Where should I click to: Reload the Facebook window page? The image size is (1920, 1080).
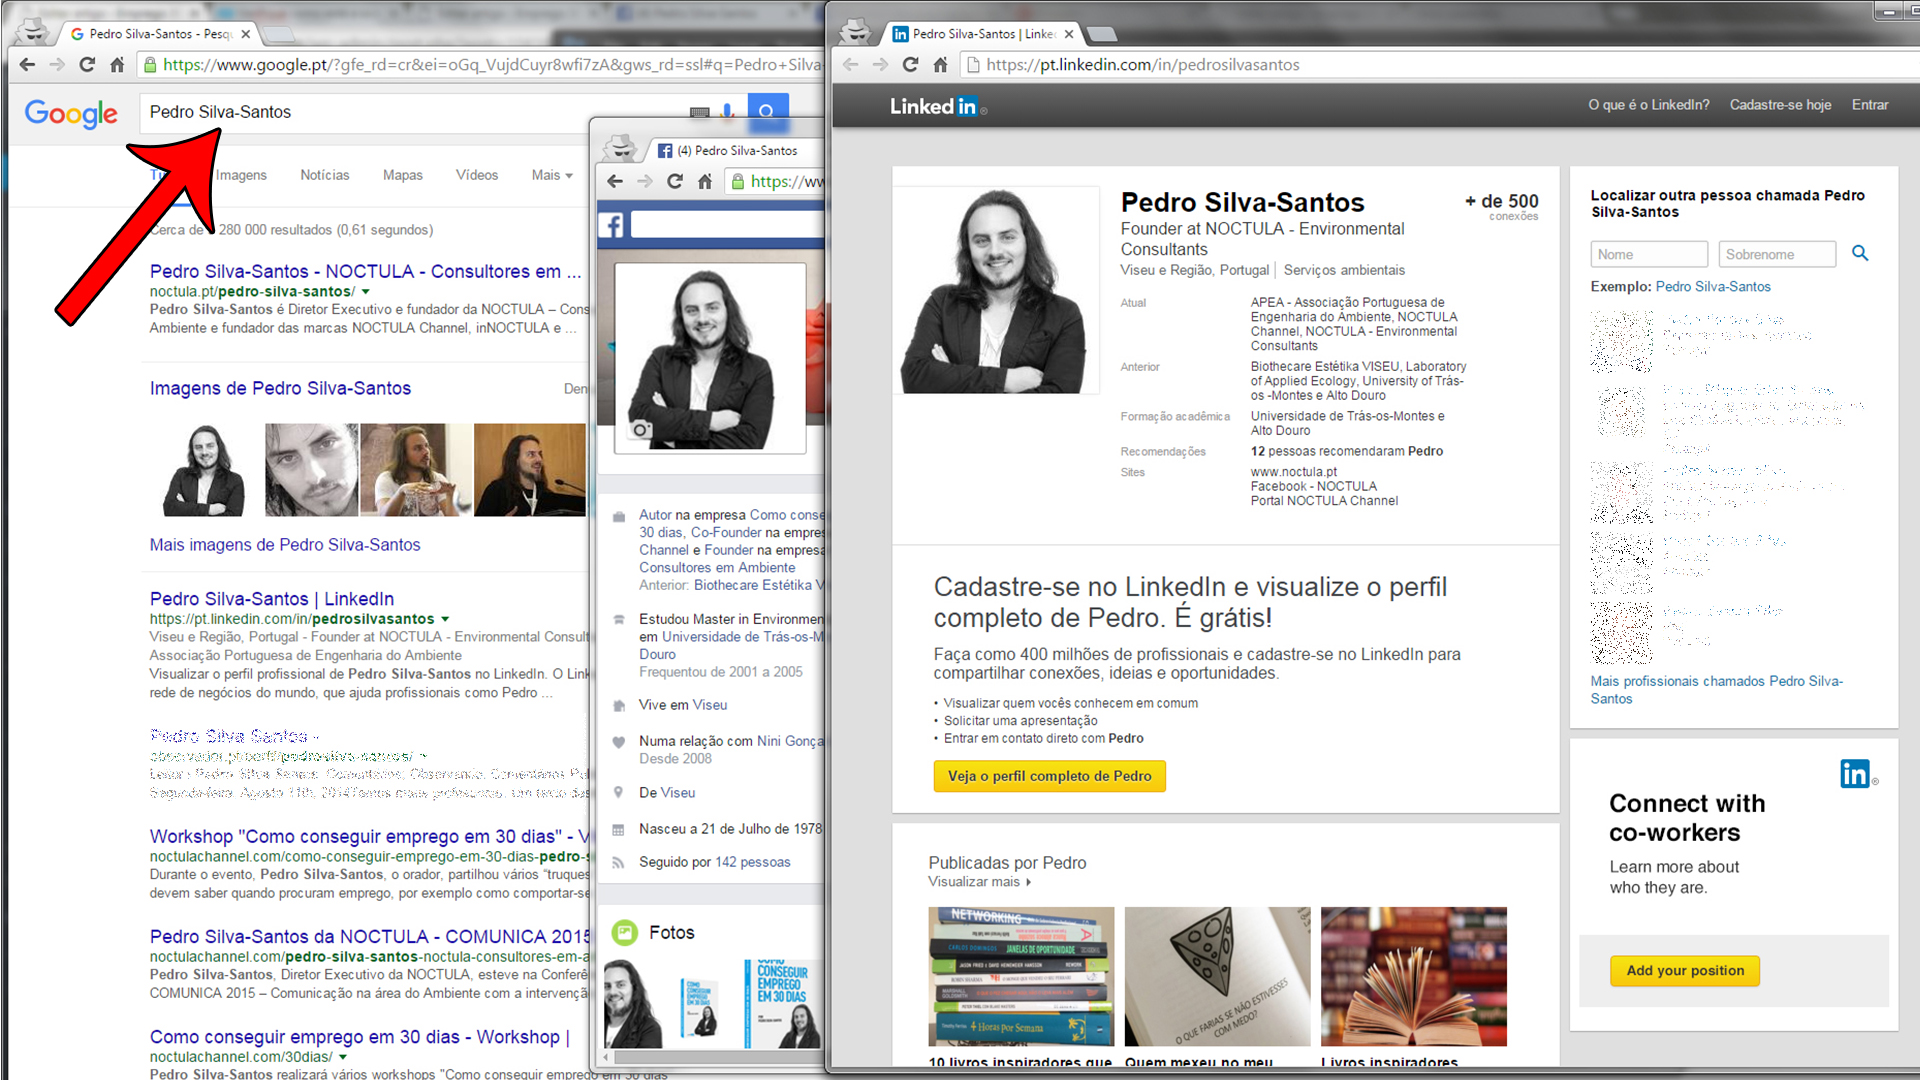[675, 181]
